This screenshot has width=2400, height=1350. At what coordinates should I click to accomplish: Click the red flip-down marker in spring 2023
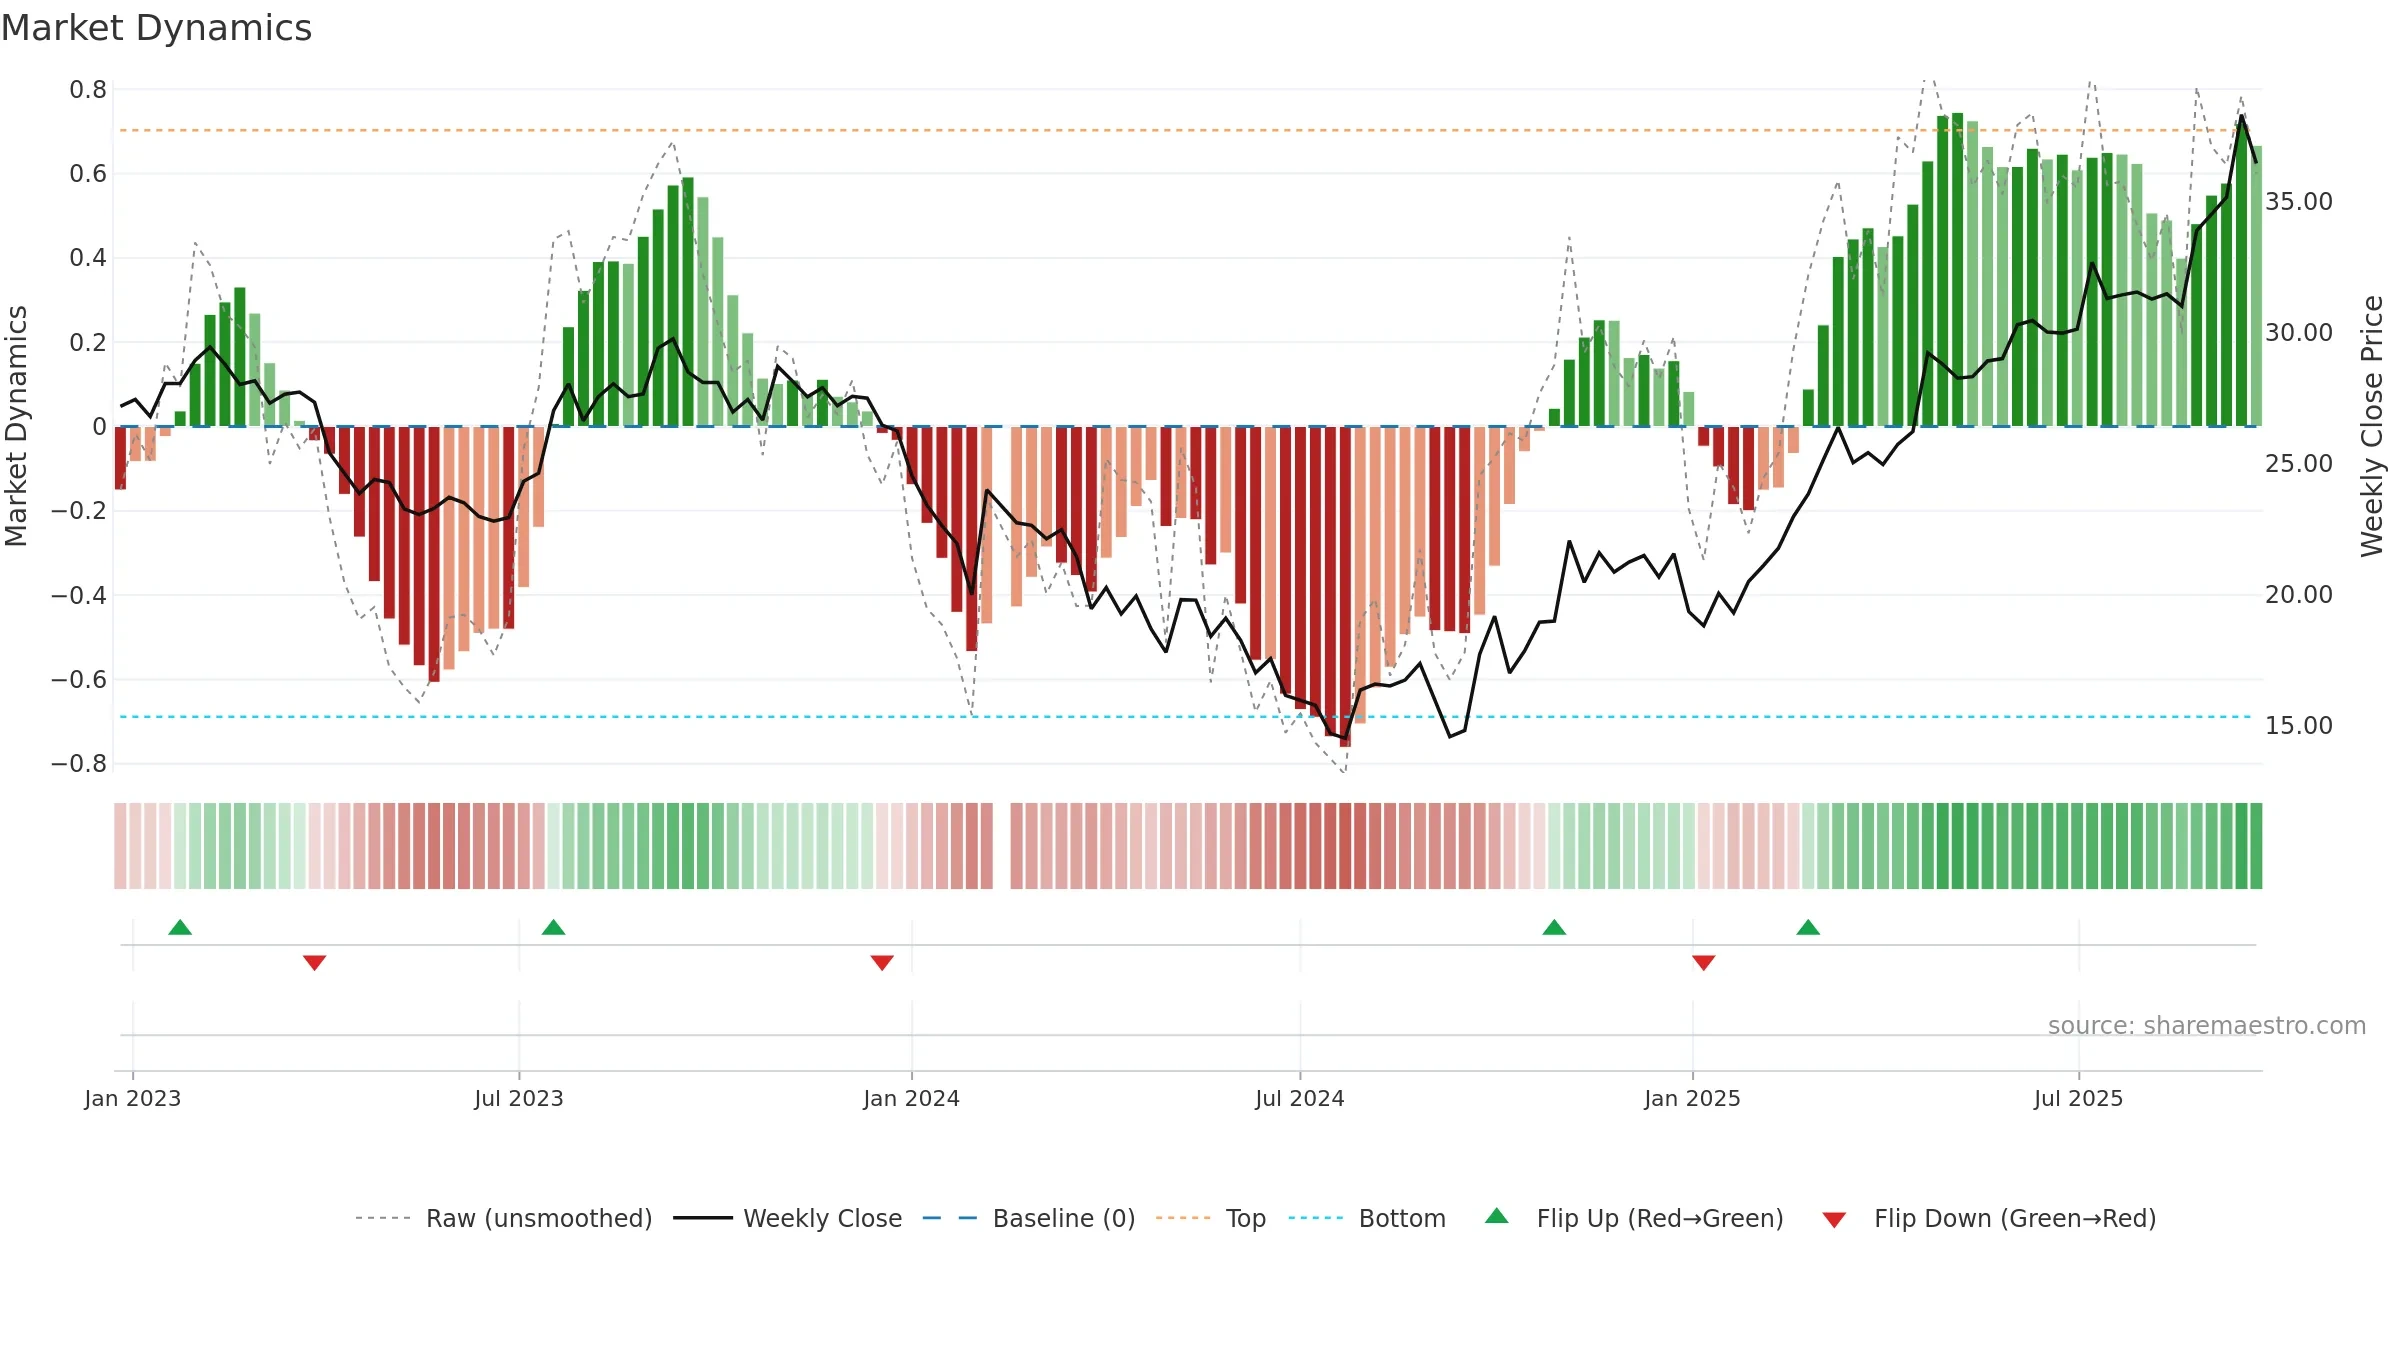tap(314, 962)
